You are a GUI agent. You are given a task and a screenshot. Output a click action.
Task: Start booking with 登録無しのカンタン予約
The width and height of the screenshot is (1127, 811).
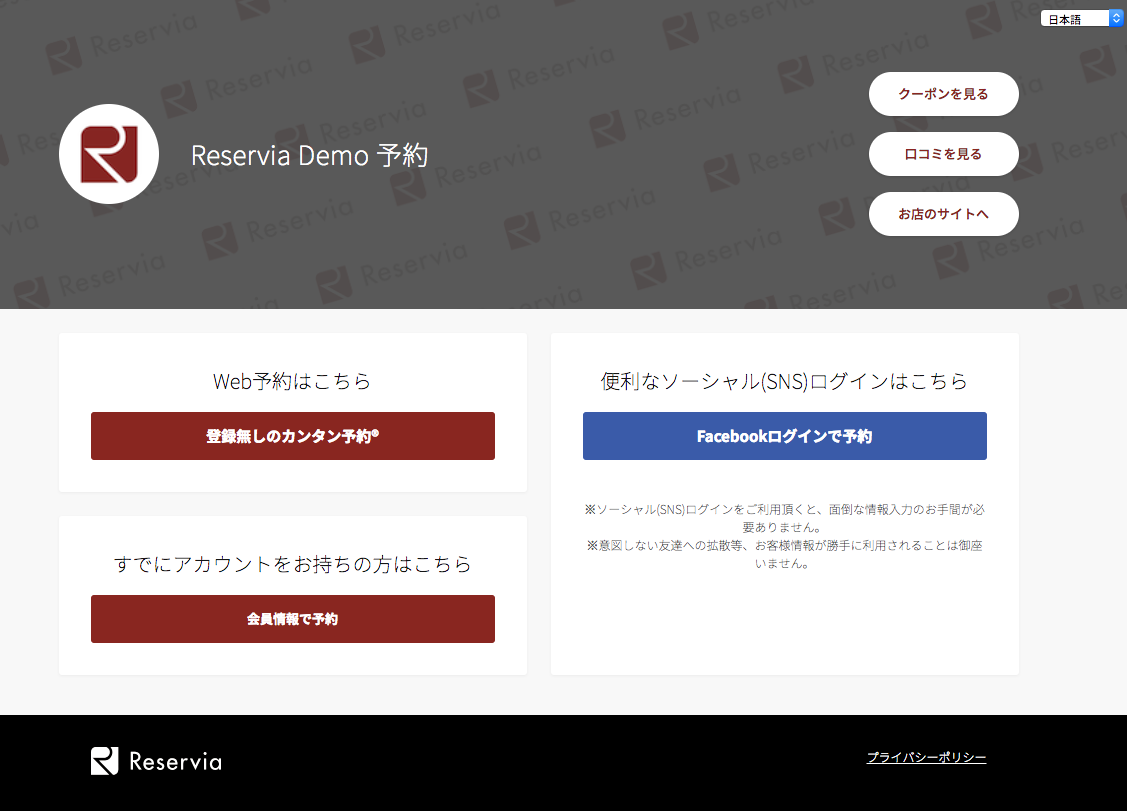(292, 436)
